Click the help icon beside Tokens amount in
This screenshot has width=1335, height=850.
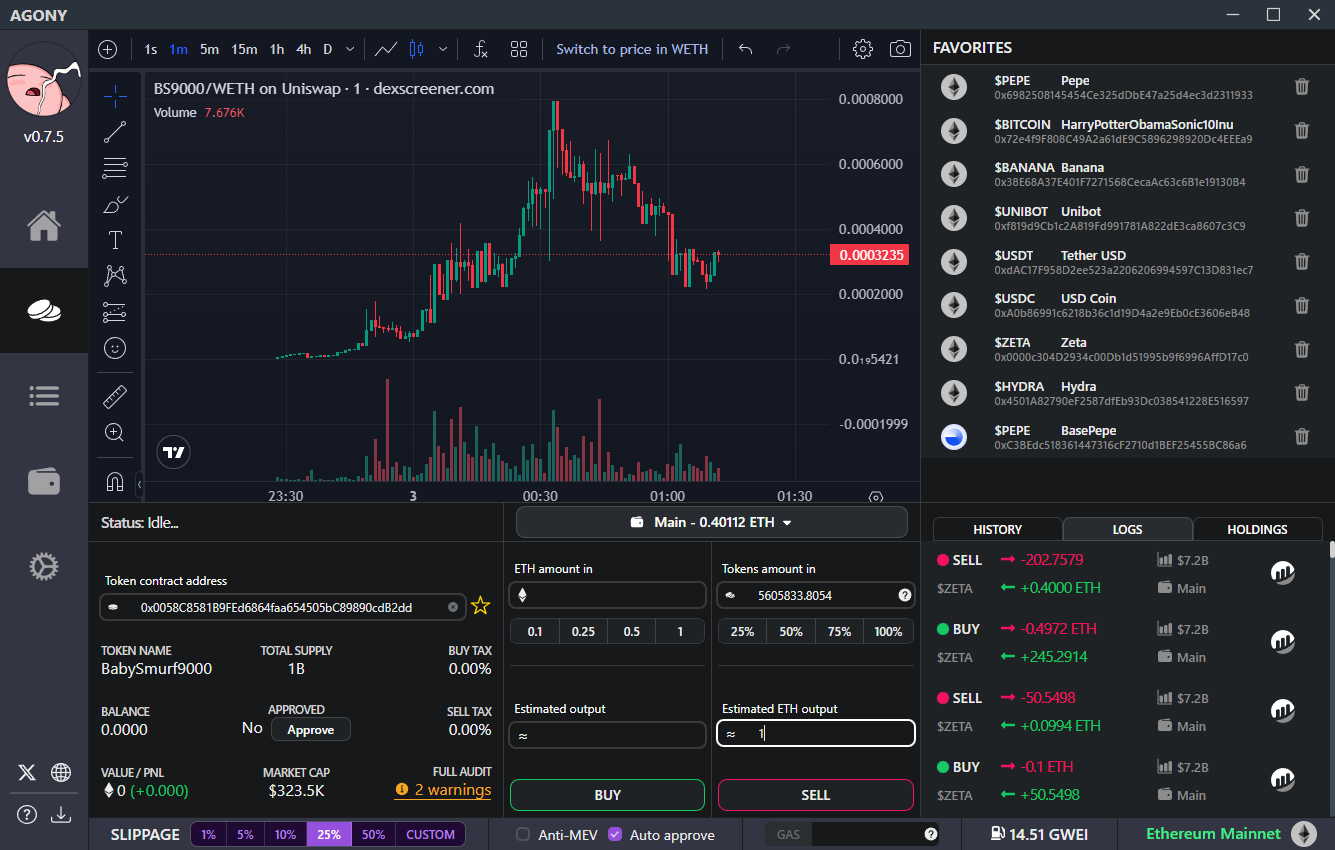(905, 595)
